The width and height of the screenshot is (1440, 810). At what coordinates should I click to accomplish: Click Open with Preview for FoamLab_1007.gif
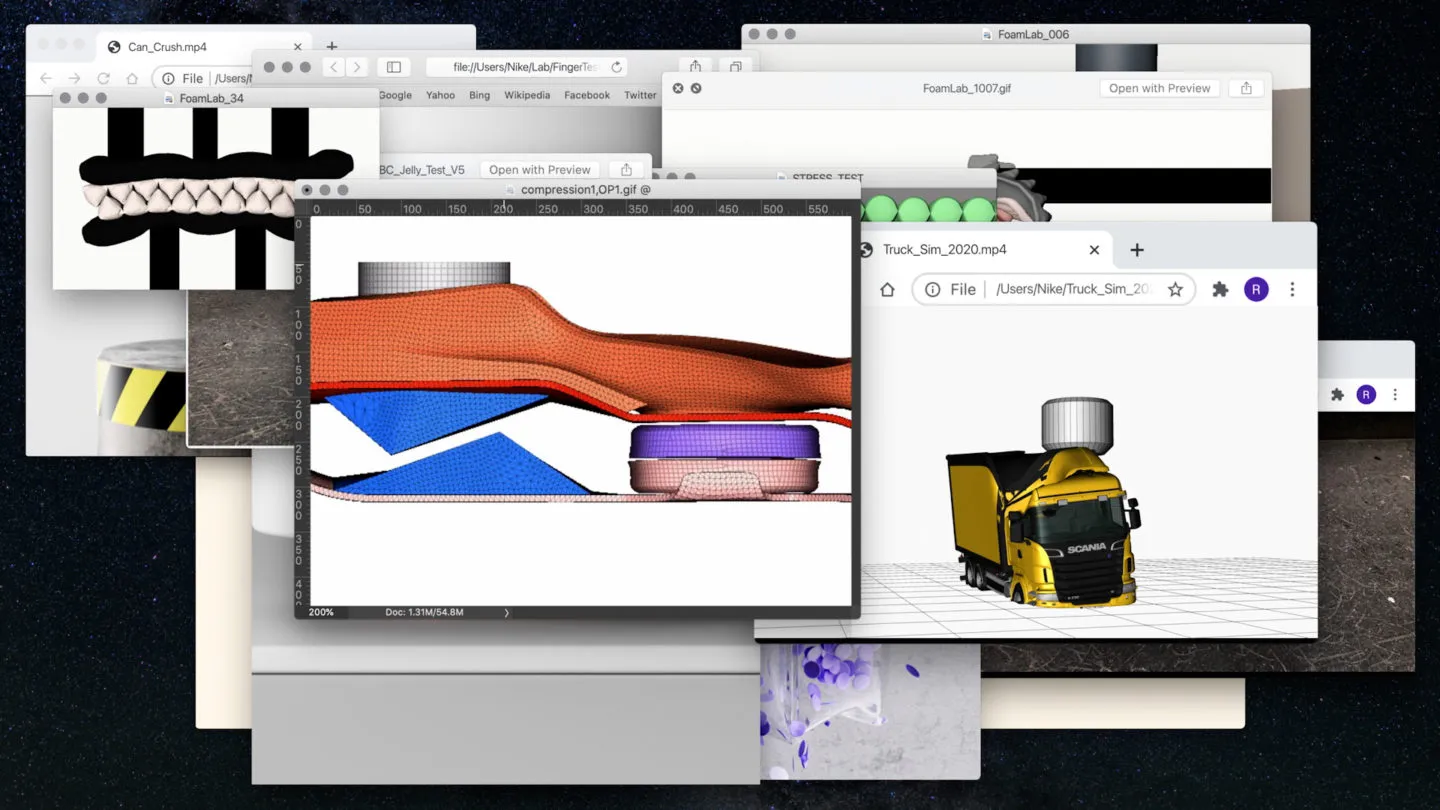1160,88
